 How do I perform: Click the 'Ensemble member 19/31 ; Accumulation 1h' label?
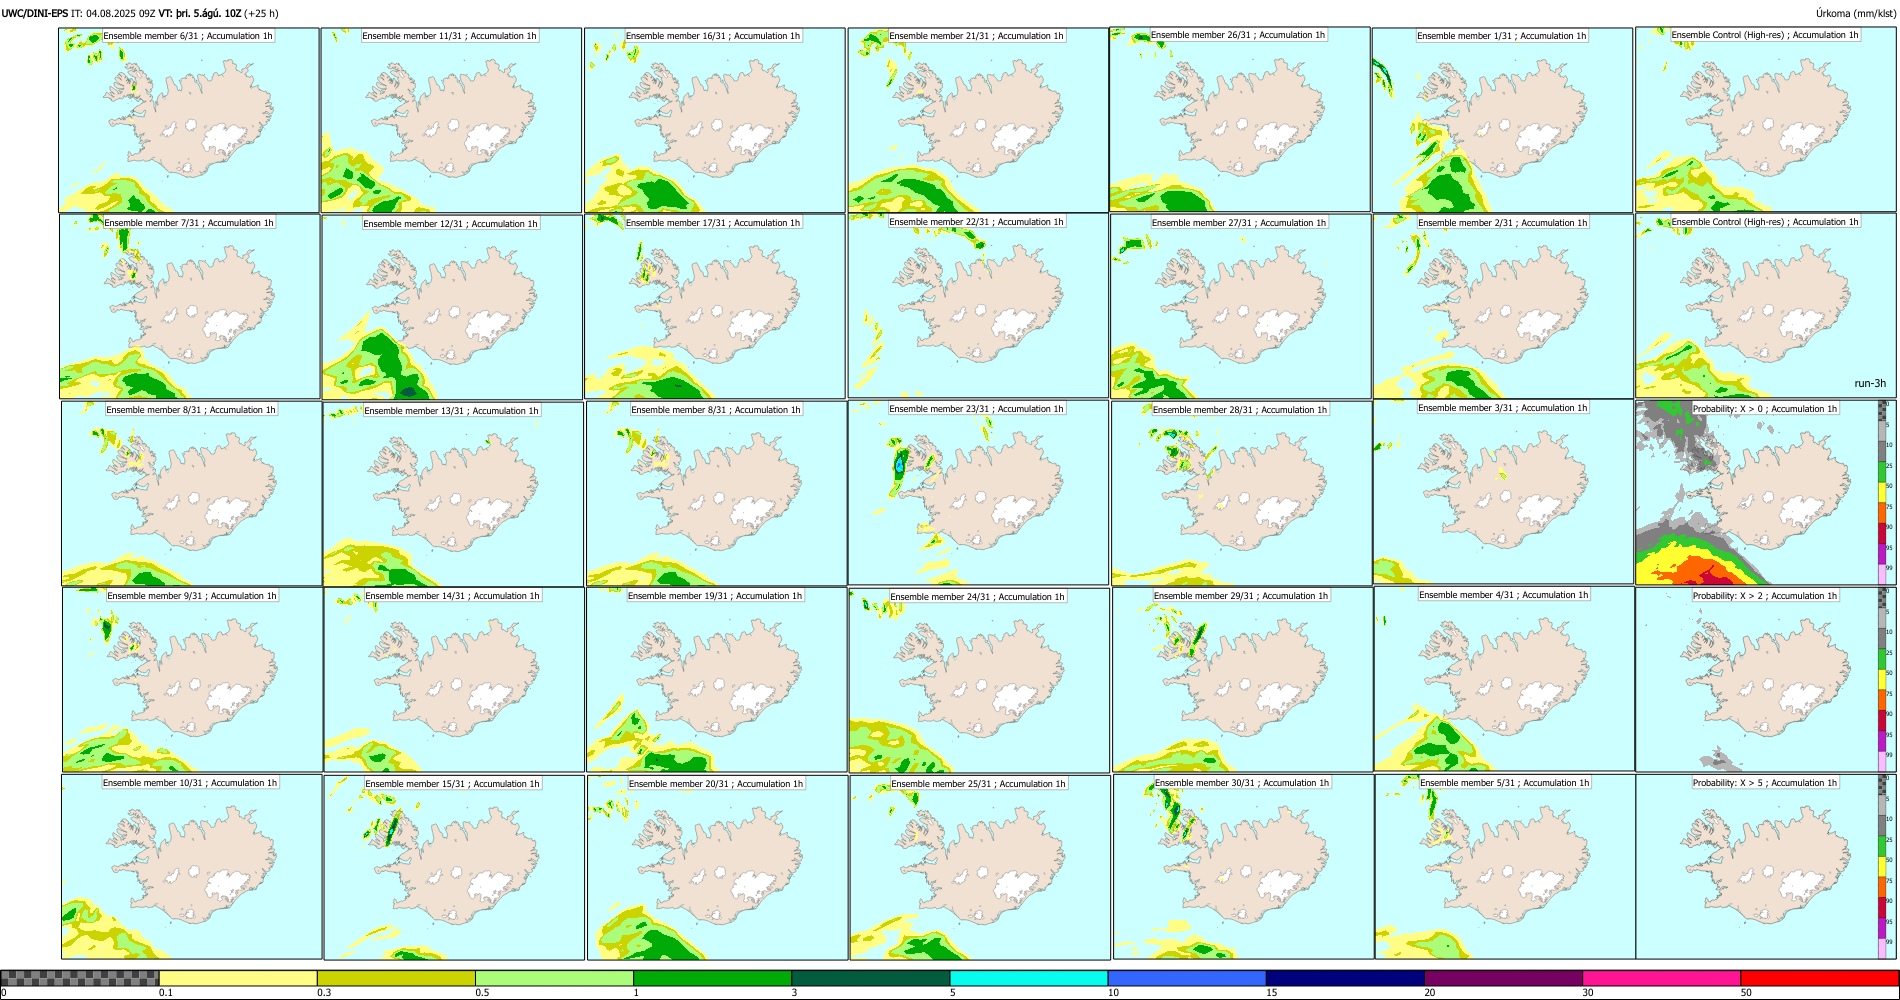click(715, 596)
